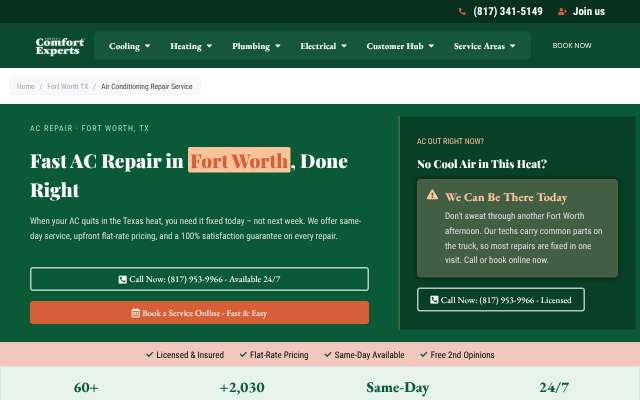The height and width of the screenshot is (400, 640).
Task: Click the 24/7 statistic
Action: (554, 387)
